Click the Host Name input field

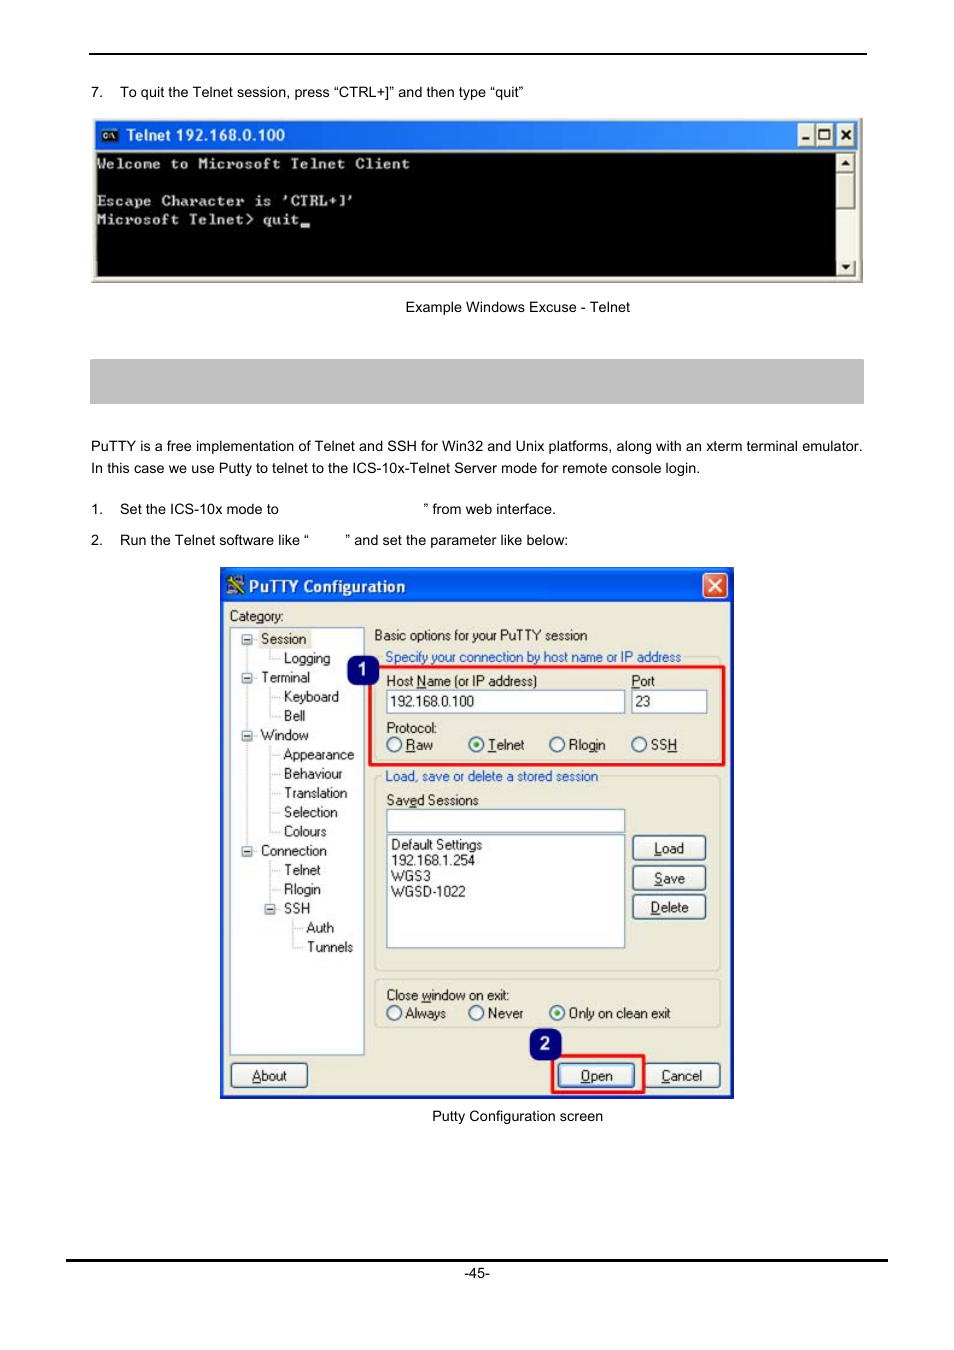point(505,702)
